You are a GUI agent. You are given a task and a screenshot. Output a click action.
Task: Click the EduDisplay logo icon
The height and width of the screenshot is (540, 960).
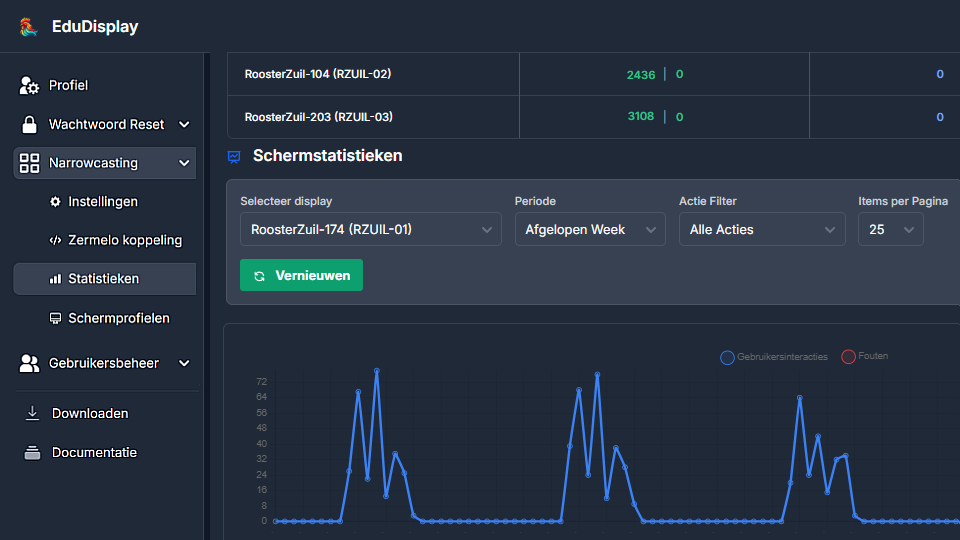pos(28,27)
